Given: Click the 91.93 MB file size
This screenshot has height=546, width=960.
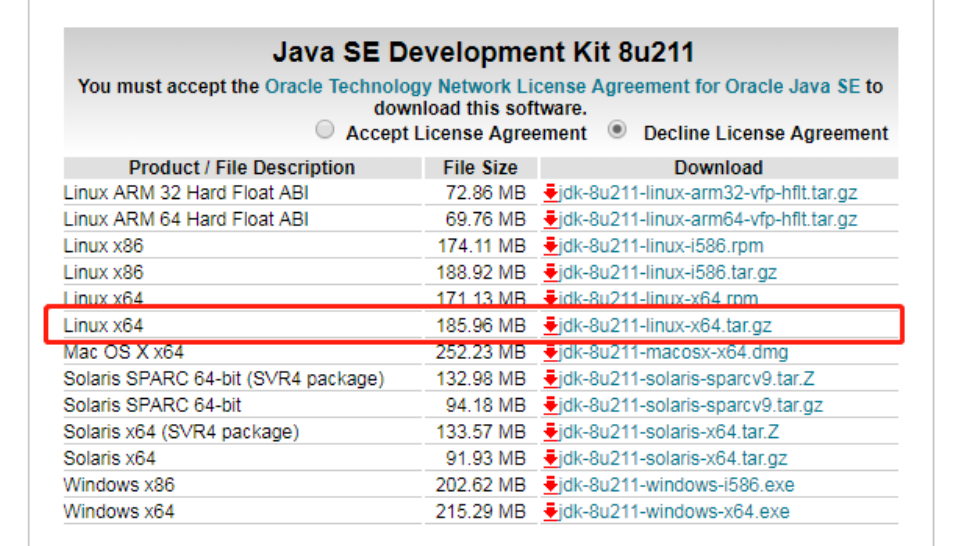Looking at the screenshot, I should point(486,458).
